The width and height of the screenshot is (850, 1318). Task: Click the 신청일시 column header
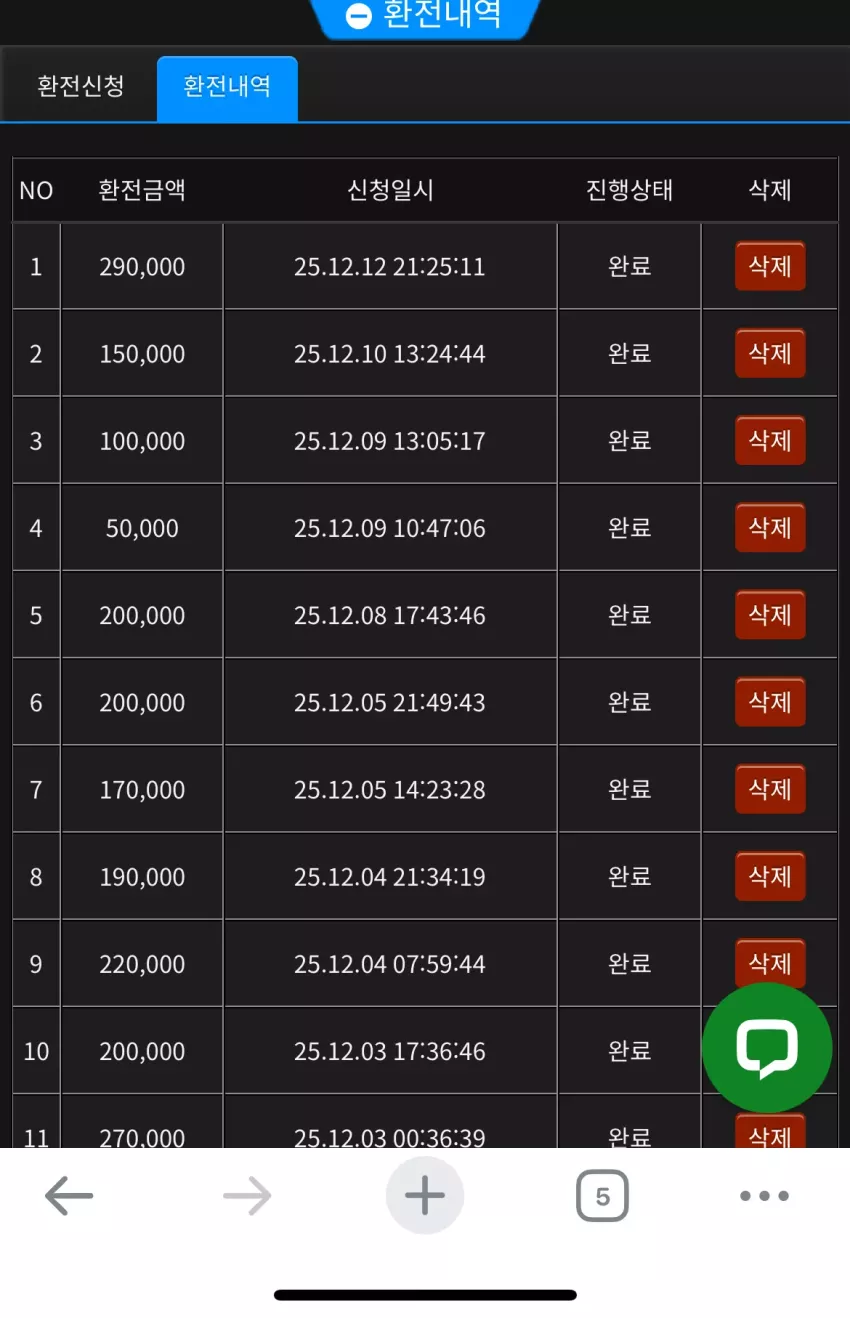pyautogui.click(x=391, y=190)
